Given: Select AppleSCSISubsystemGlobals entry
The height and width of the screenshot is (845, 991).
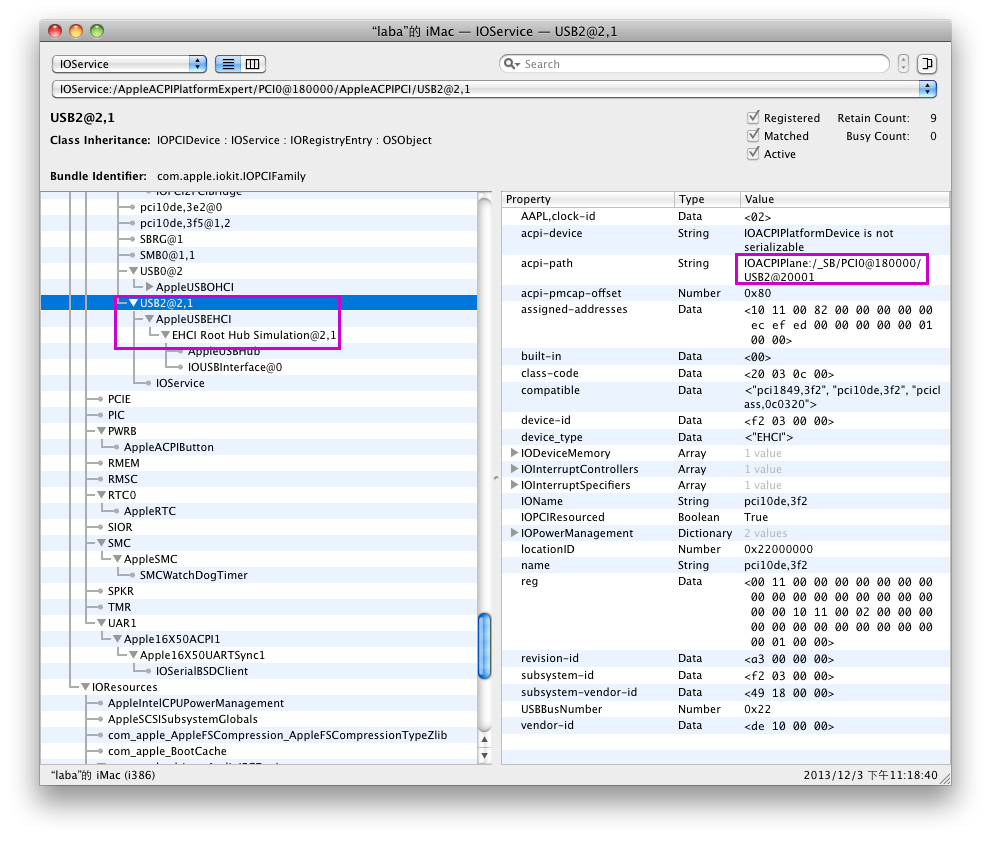Looking at the screenshot, I should point(183,719).
